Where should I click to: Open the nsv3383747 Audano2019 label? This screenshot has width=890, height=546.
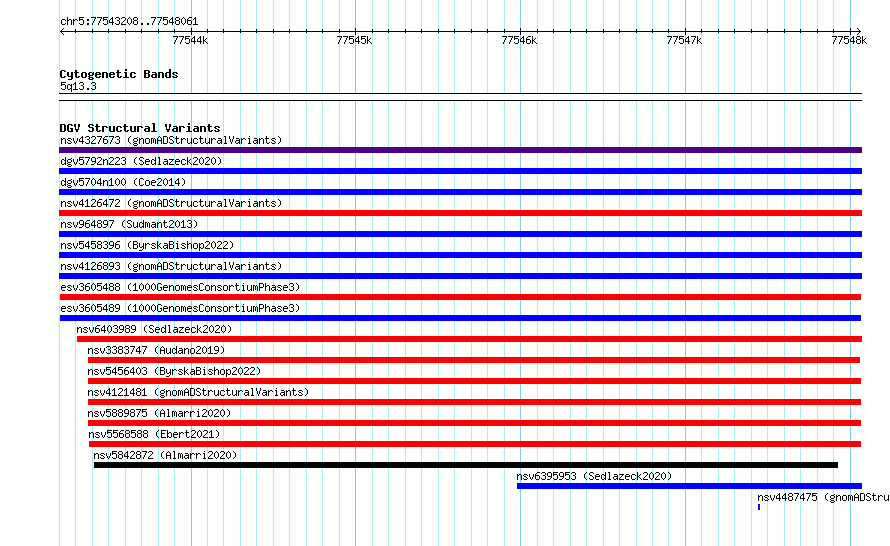pyautogui.click(x=156, y=350)
